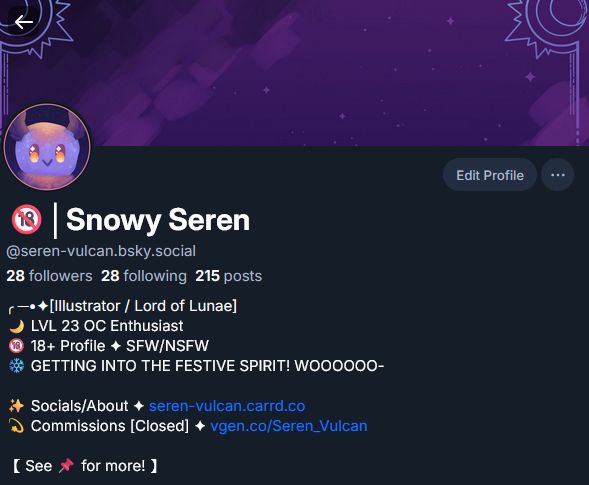
Task: View the 28 following list
Action: (x=144, y=276)
